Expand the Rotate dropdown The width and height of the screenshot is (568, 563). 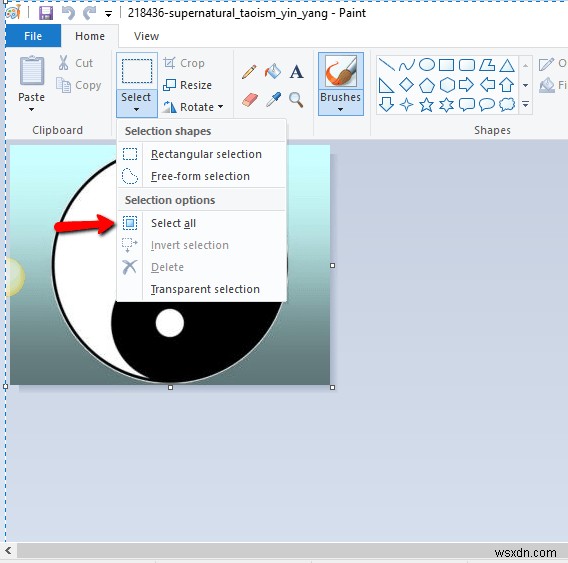(192, 107)
